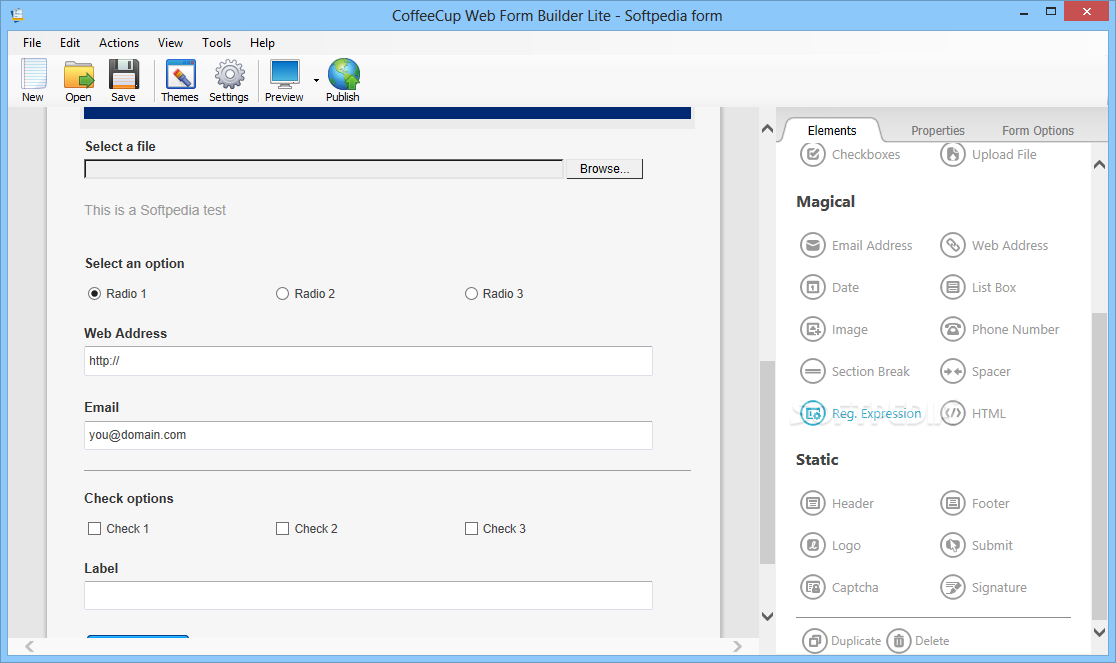
Task: Add an Email Address element
Action: point(856,245)
